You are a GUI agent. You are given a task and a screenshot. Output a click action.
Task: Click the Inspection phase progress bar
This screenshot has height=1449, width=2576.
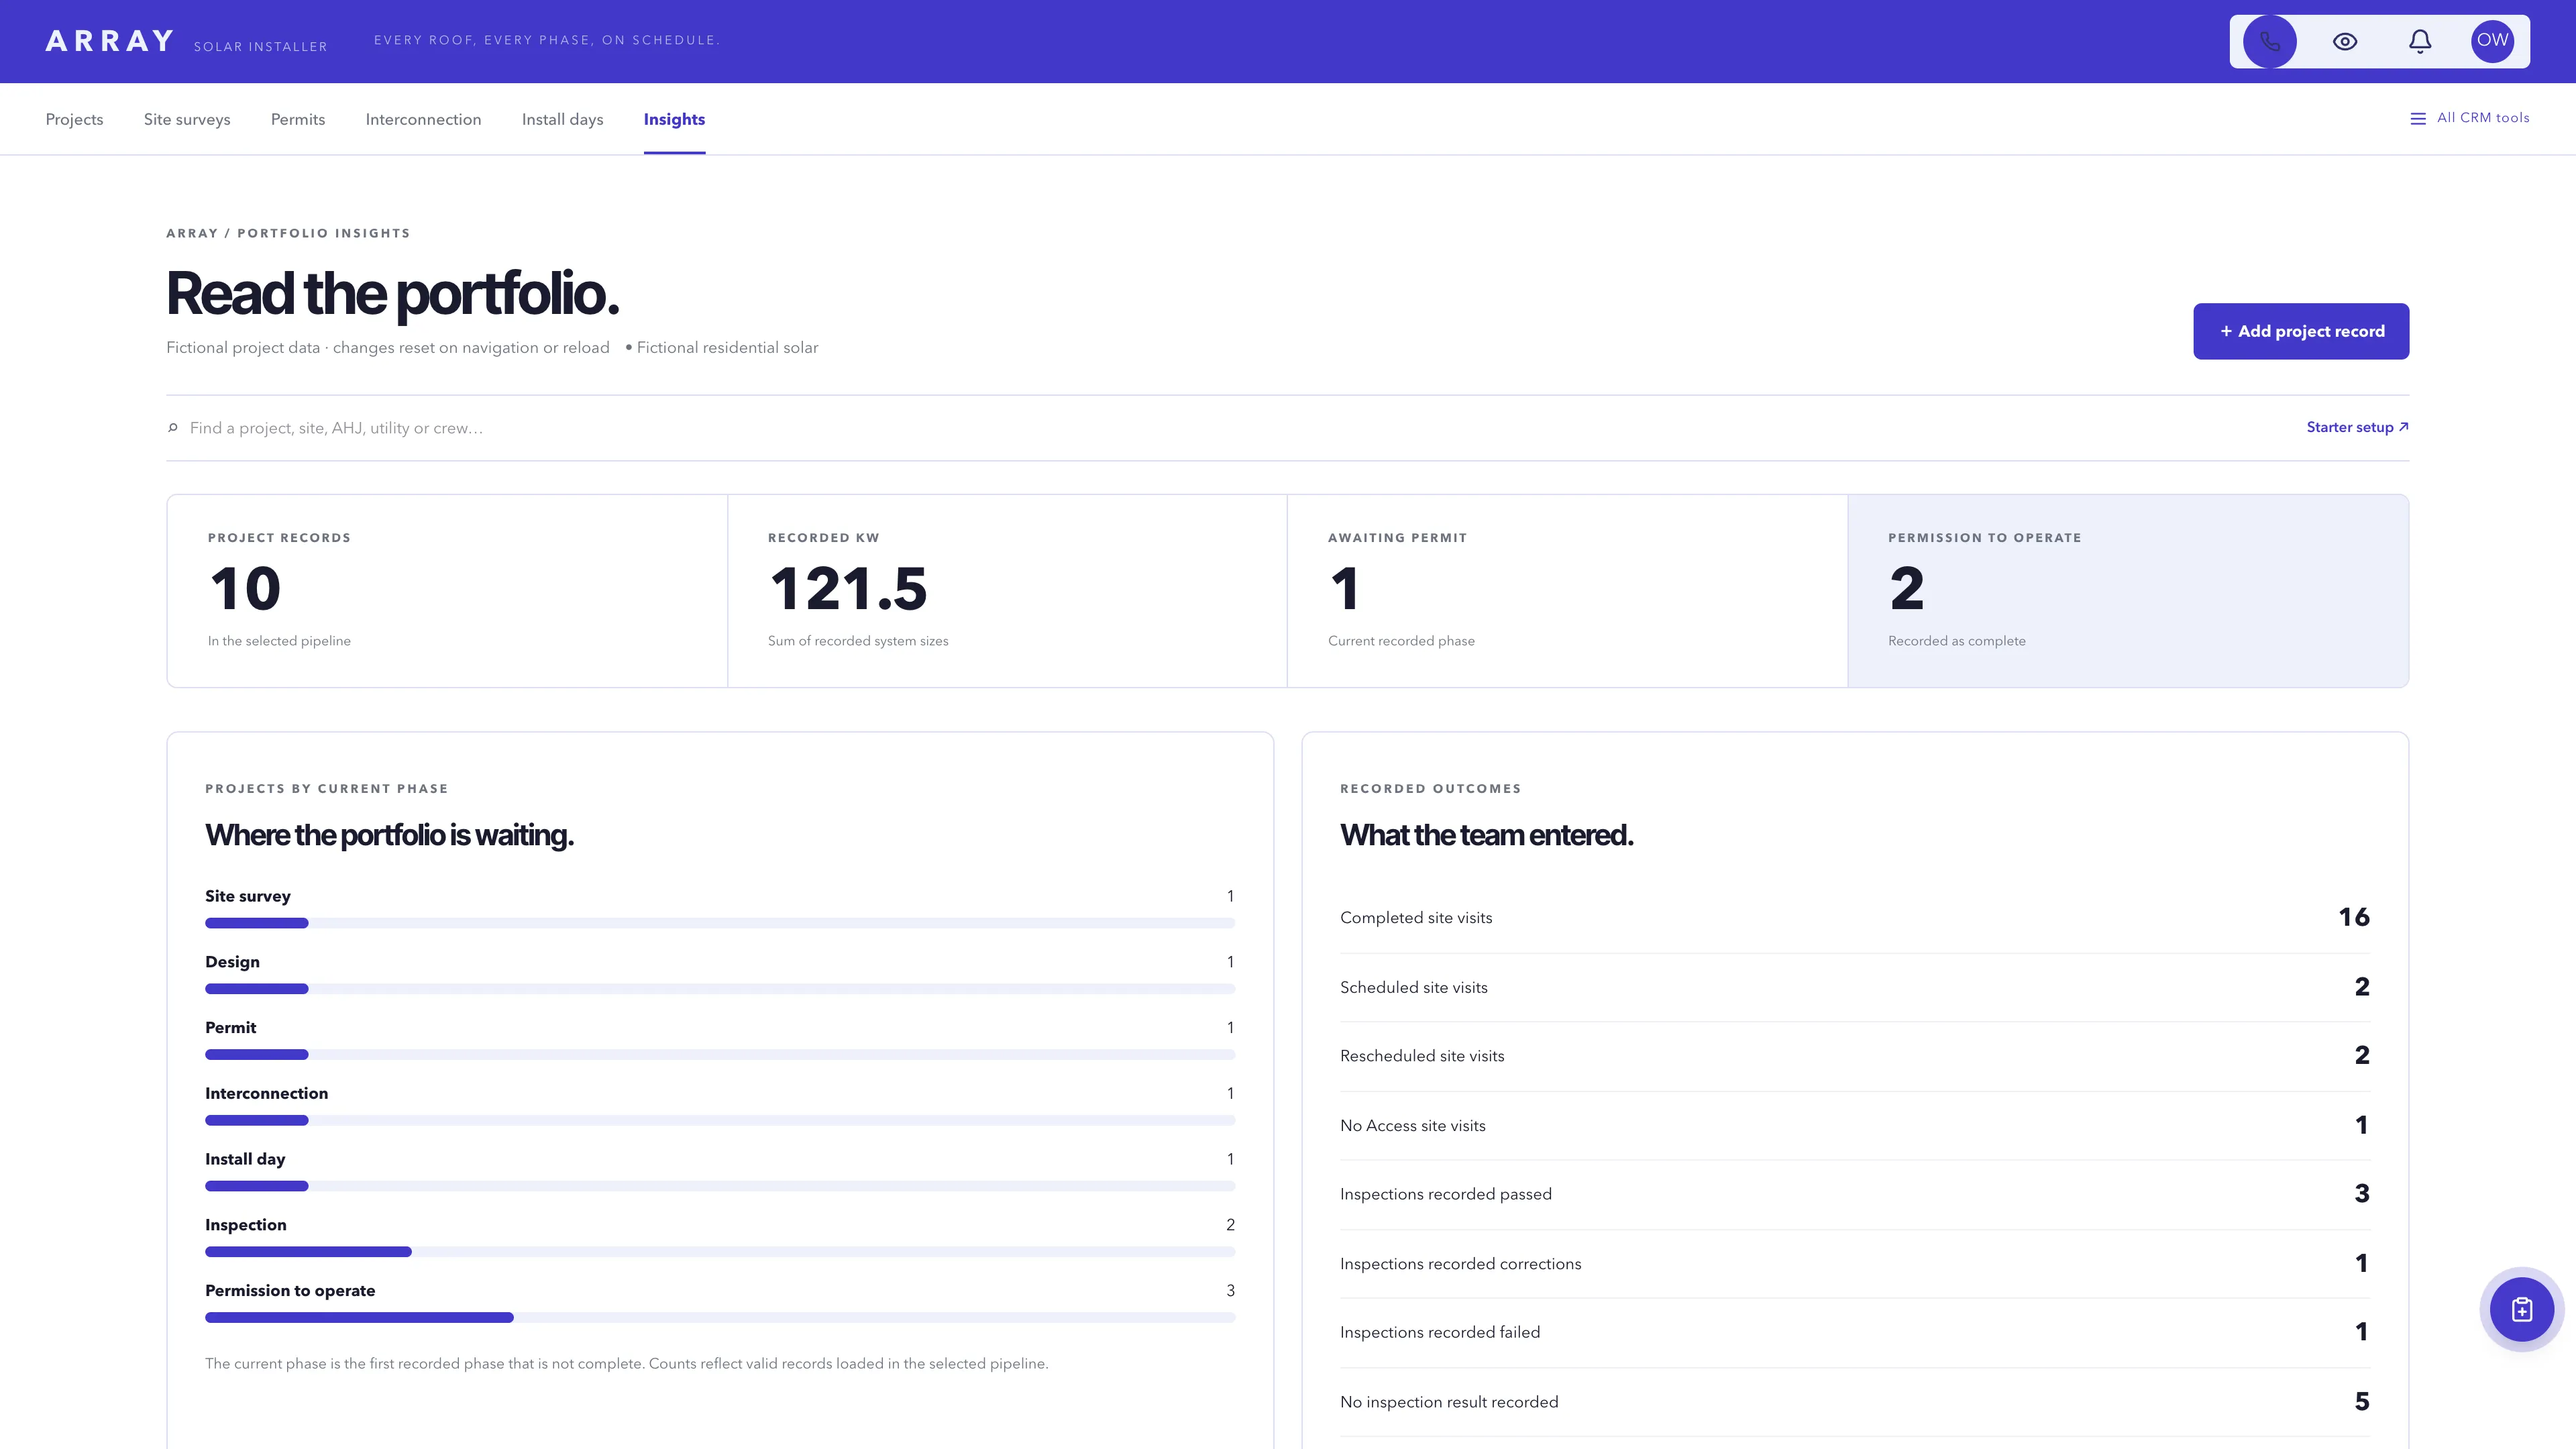tap(720, 1252)
